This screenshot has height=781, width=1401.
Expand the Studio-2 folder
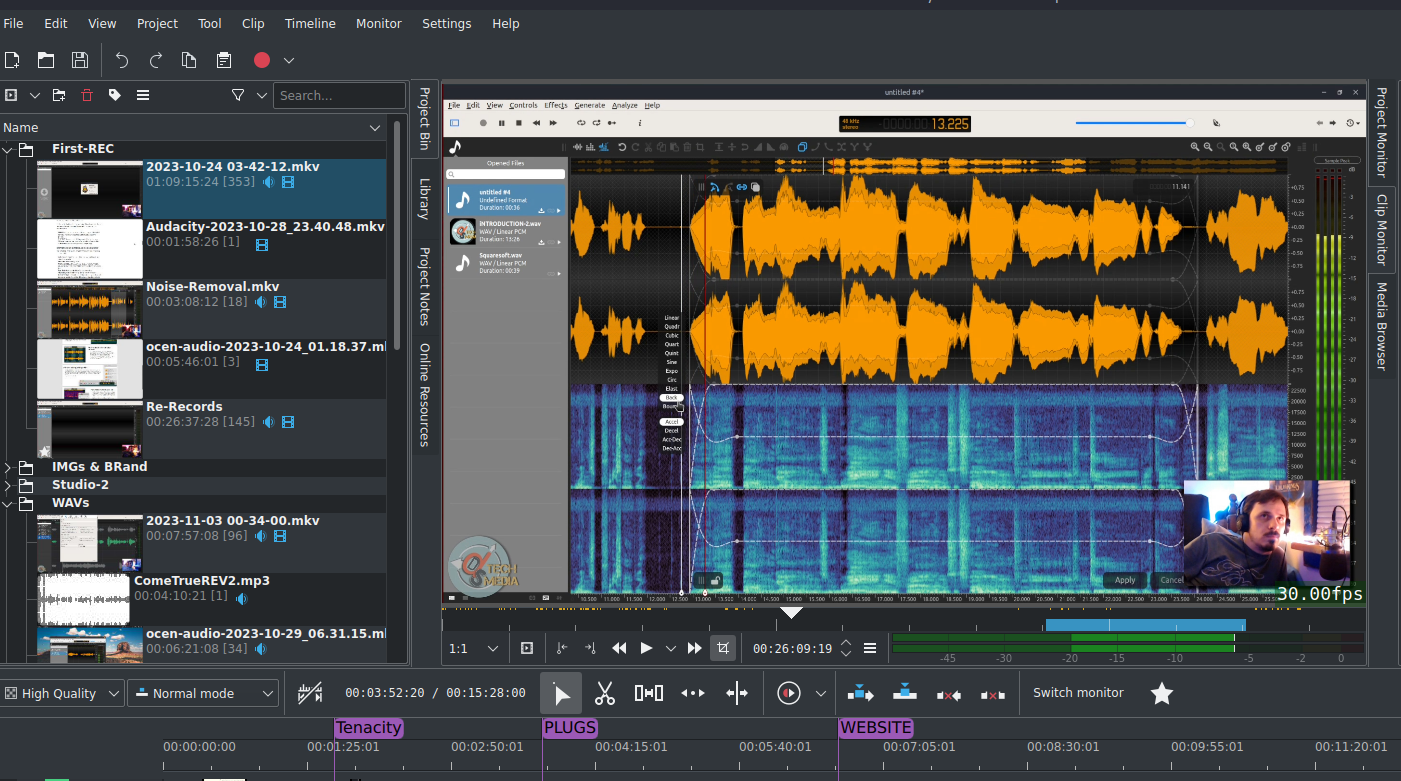(7, 485)
